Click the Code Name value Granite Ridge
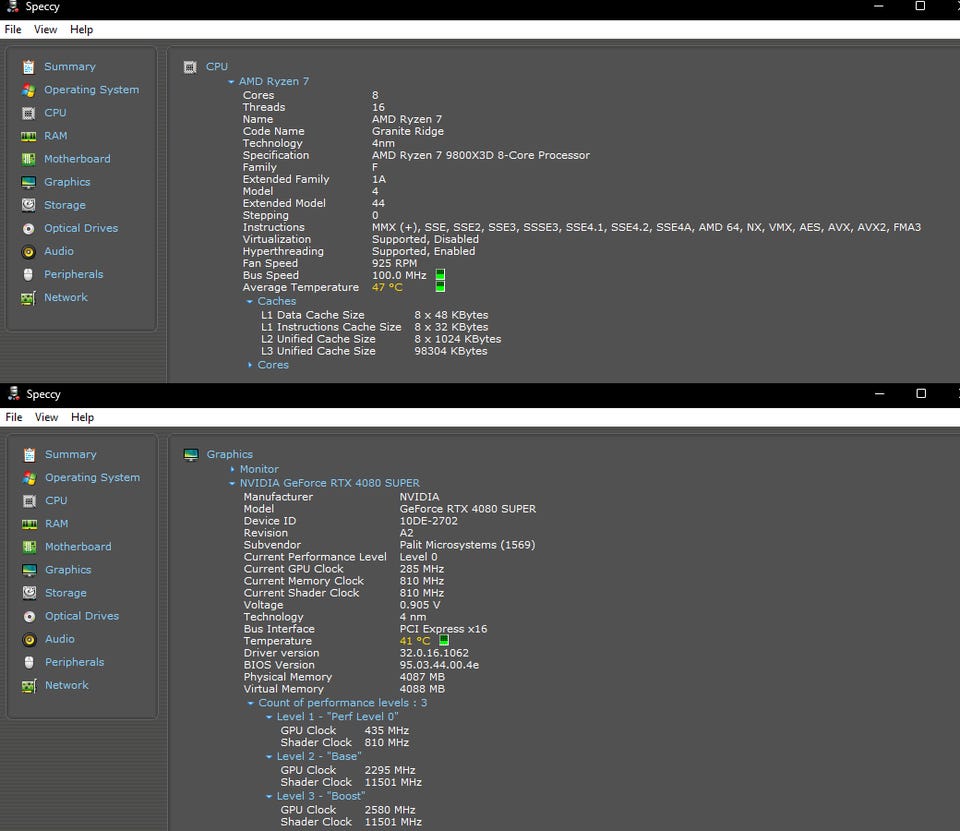This screenshot has width=960, height=831. point(408,132)
